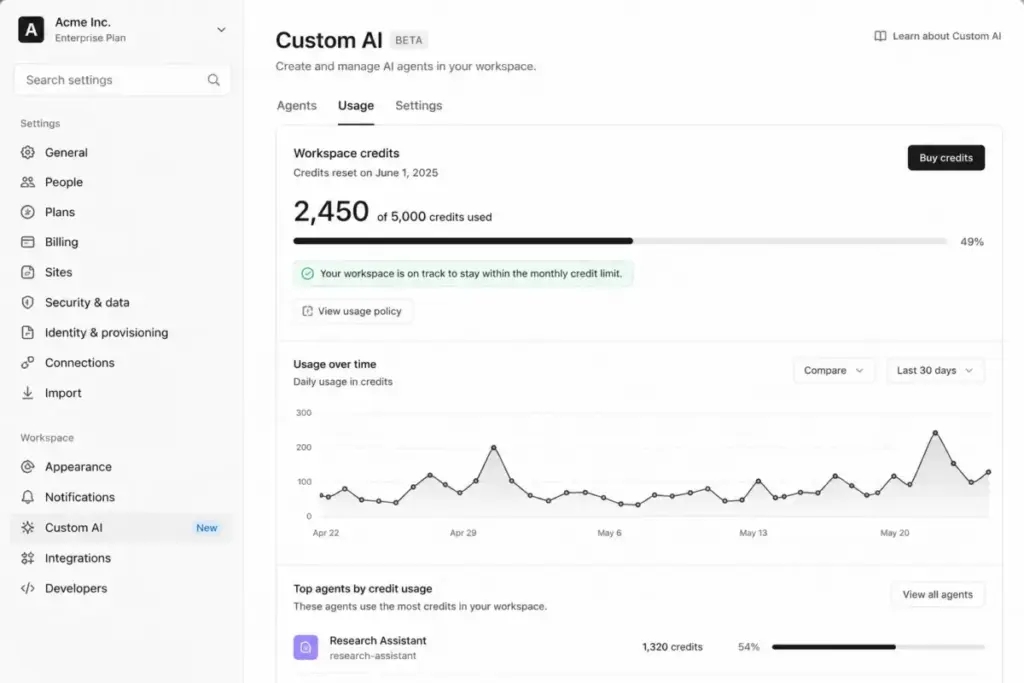Screen dimensions: 1024x683
Task: Click the Buy credits button
Action: (946, 158)
